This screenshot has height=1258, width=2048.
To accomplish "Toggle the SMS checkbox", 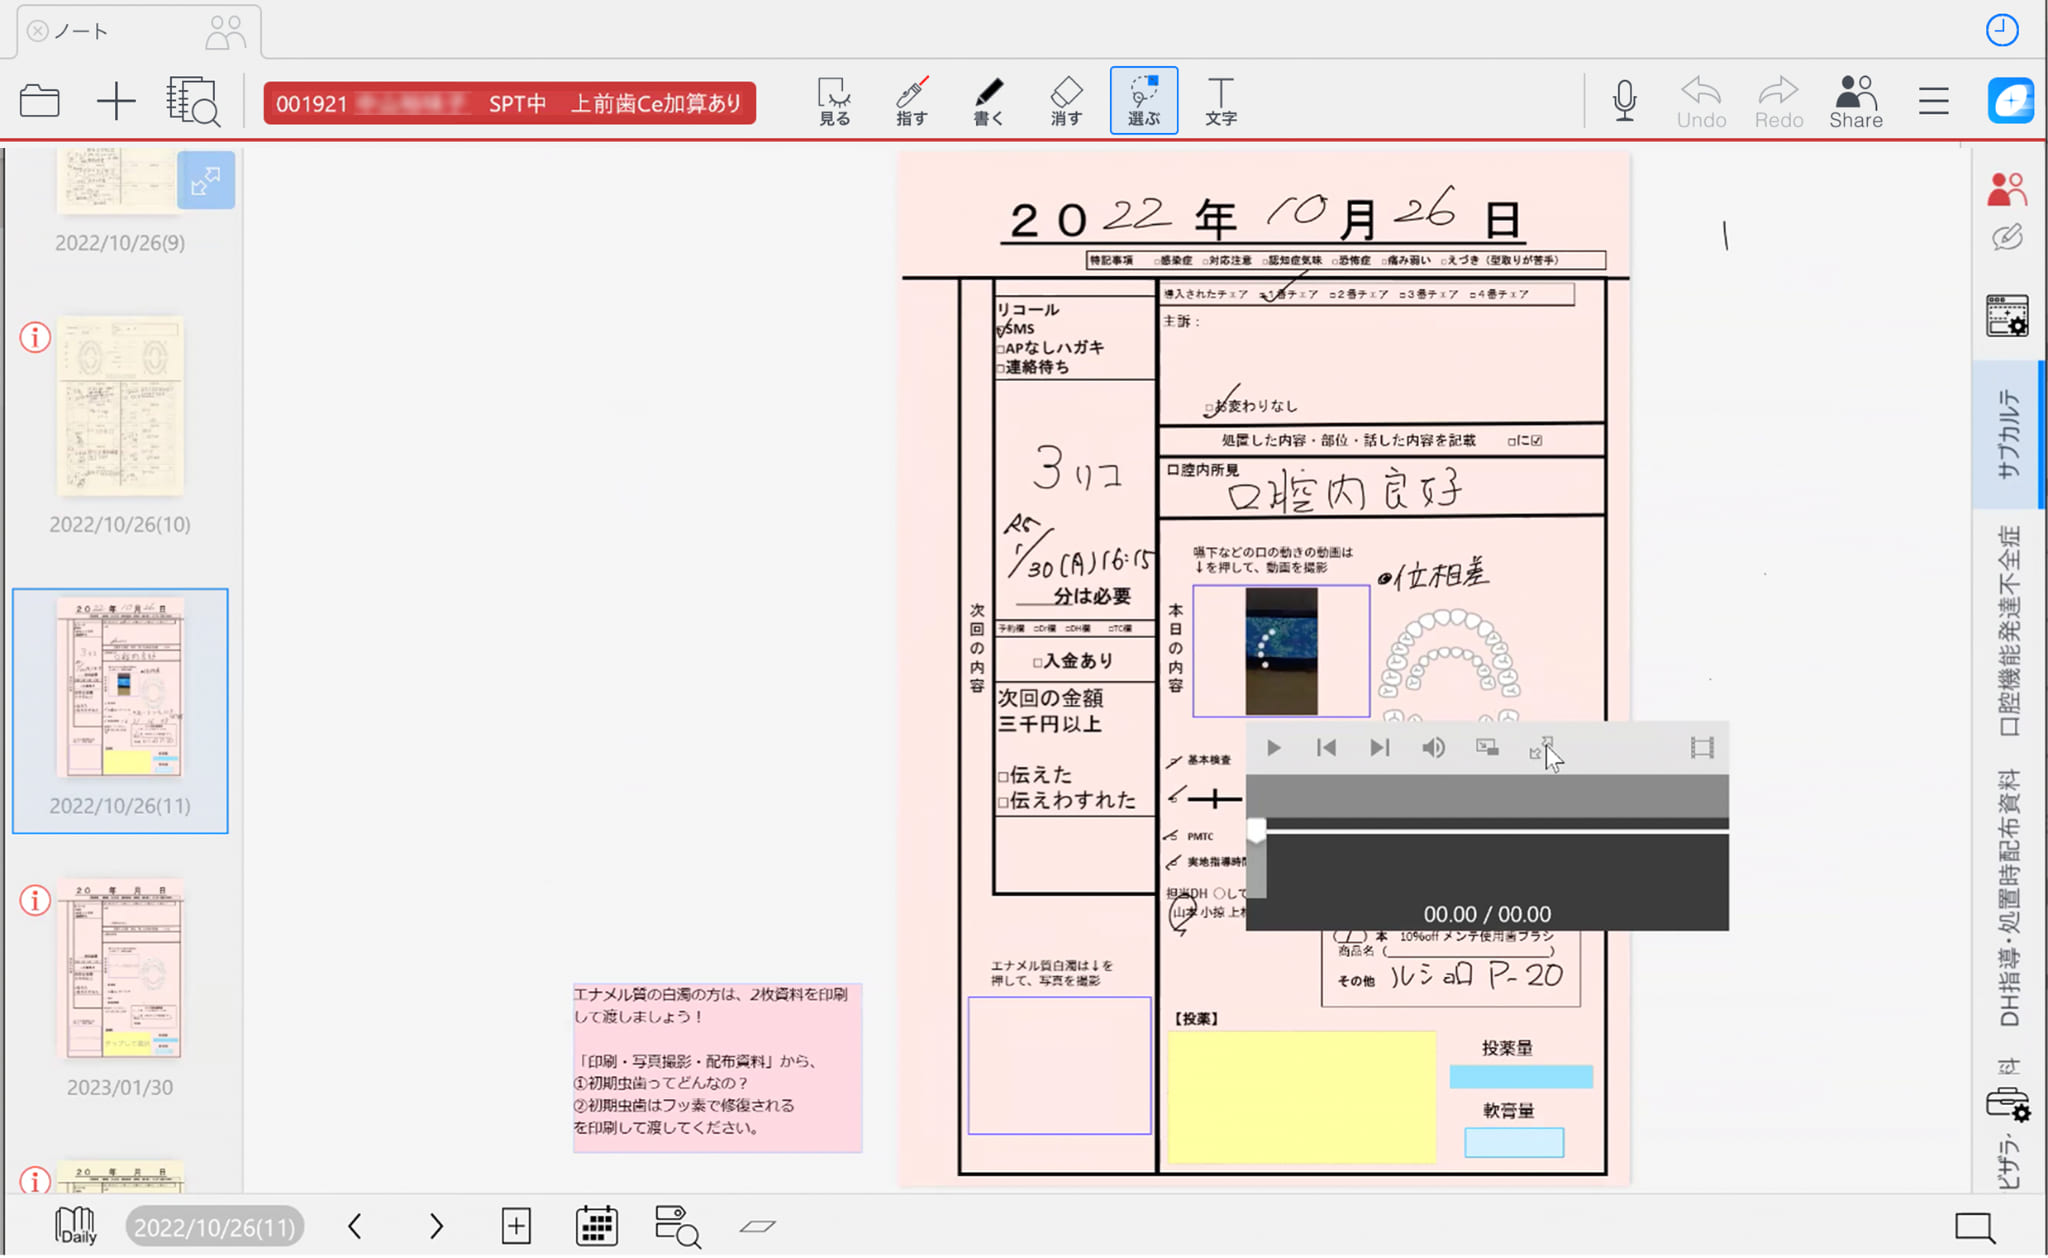I will coord(1000,330).
